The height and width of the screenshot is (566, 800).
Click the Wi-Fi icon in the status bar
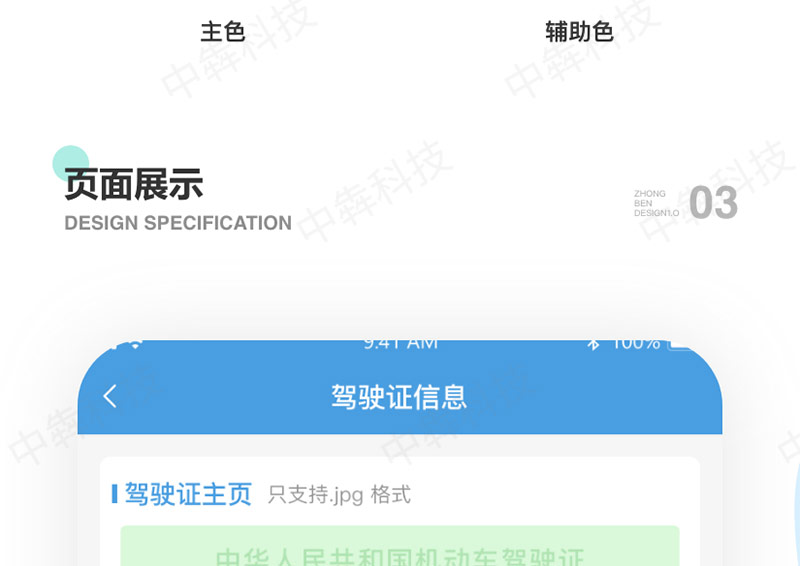135,344
